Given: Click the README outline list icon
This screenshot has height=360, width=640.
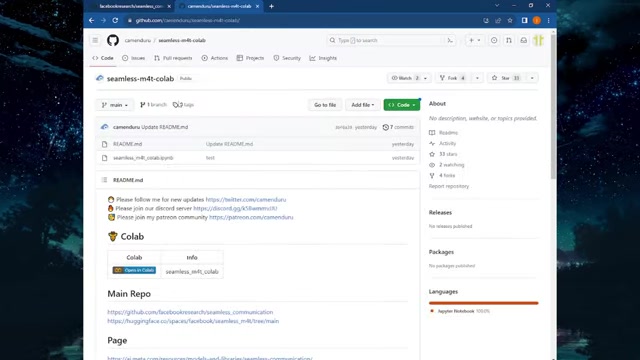Looking at the screenshot, I should tap(104, 180).
